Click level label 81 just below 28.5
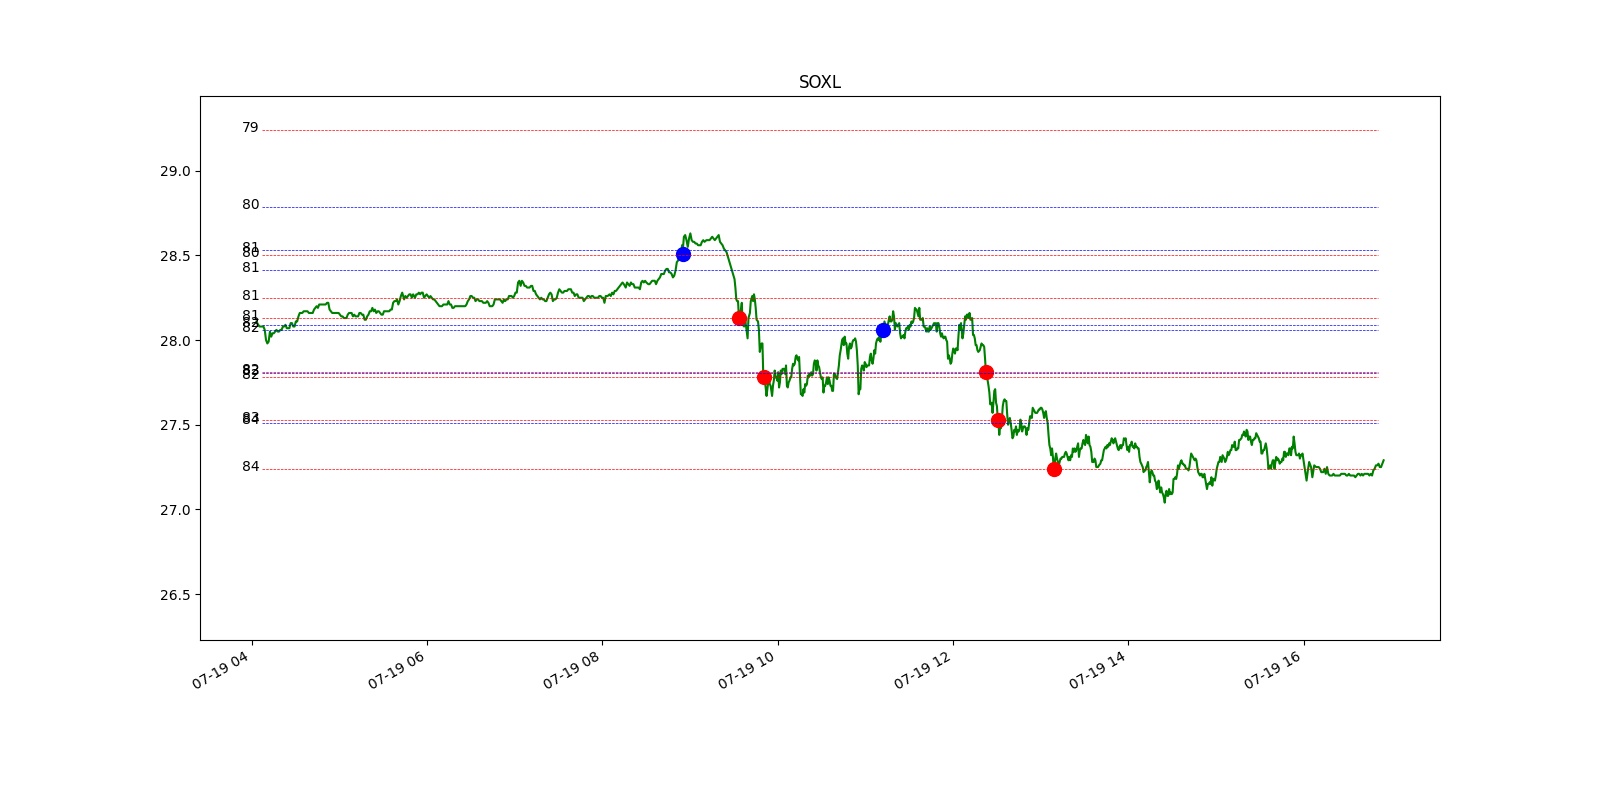 tap(250, 268)
